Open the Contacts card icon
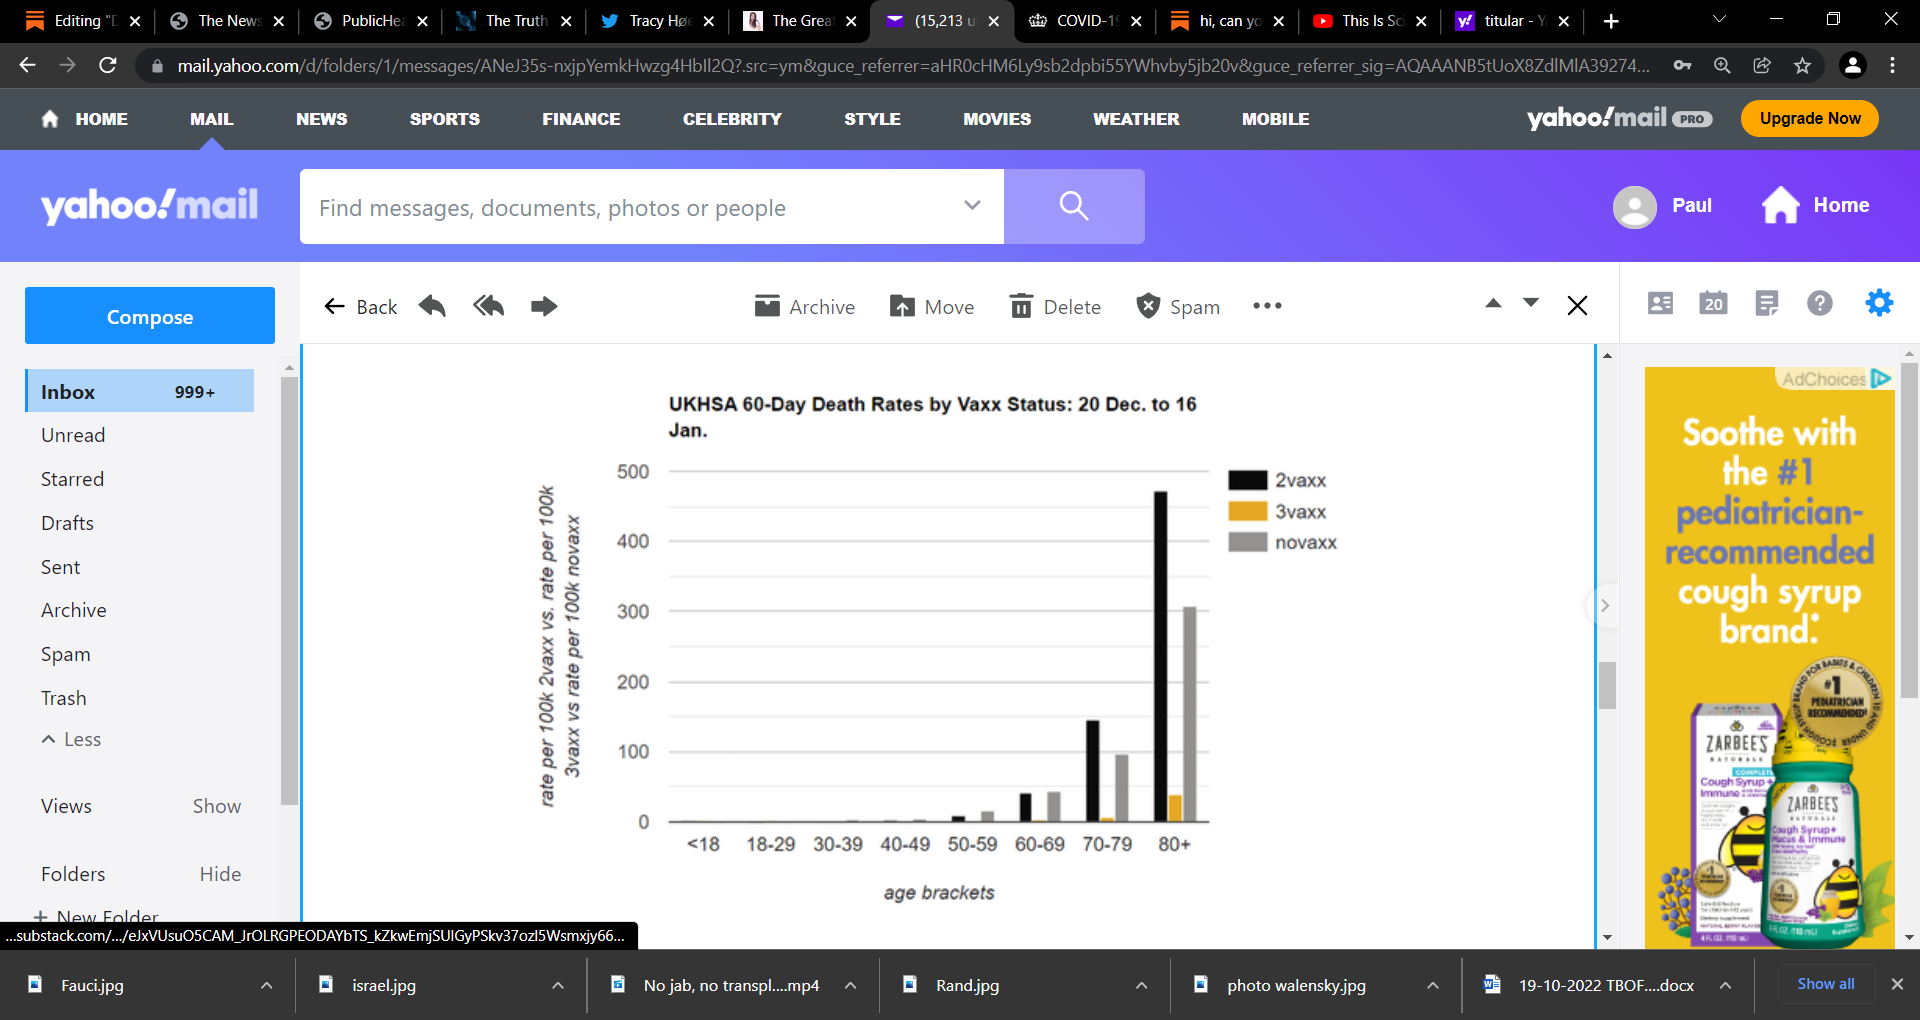This screenshot has width=1920, height=1020. tap(1660, 303)
